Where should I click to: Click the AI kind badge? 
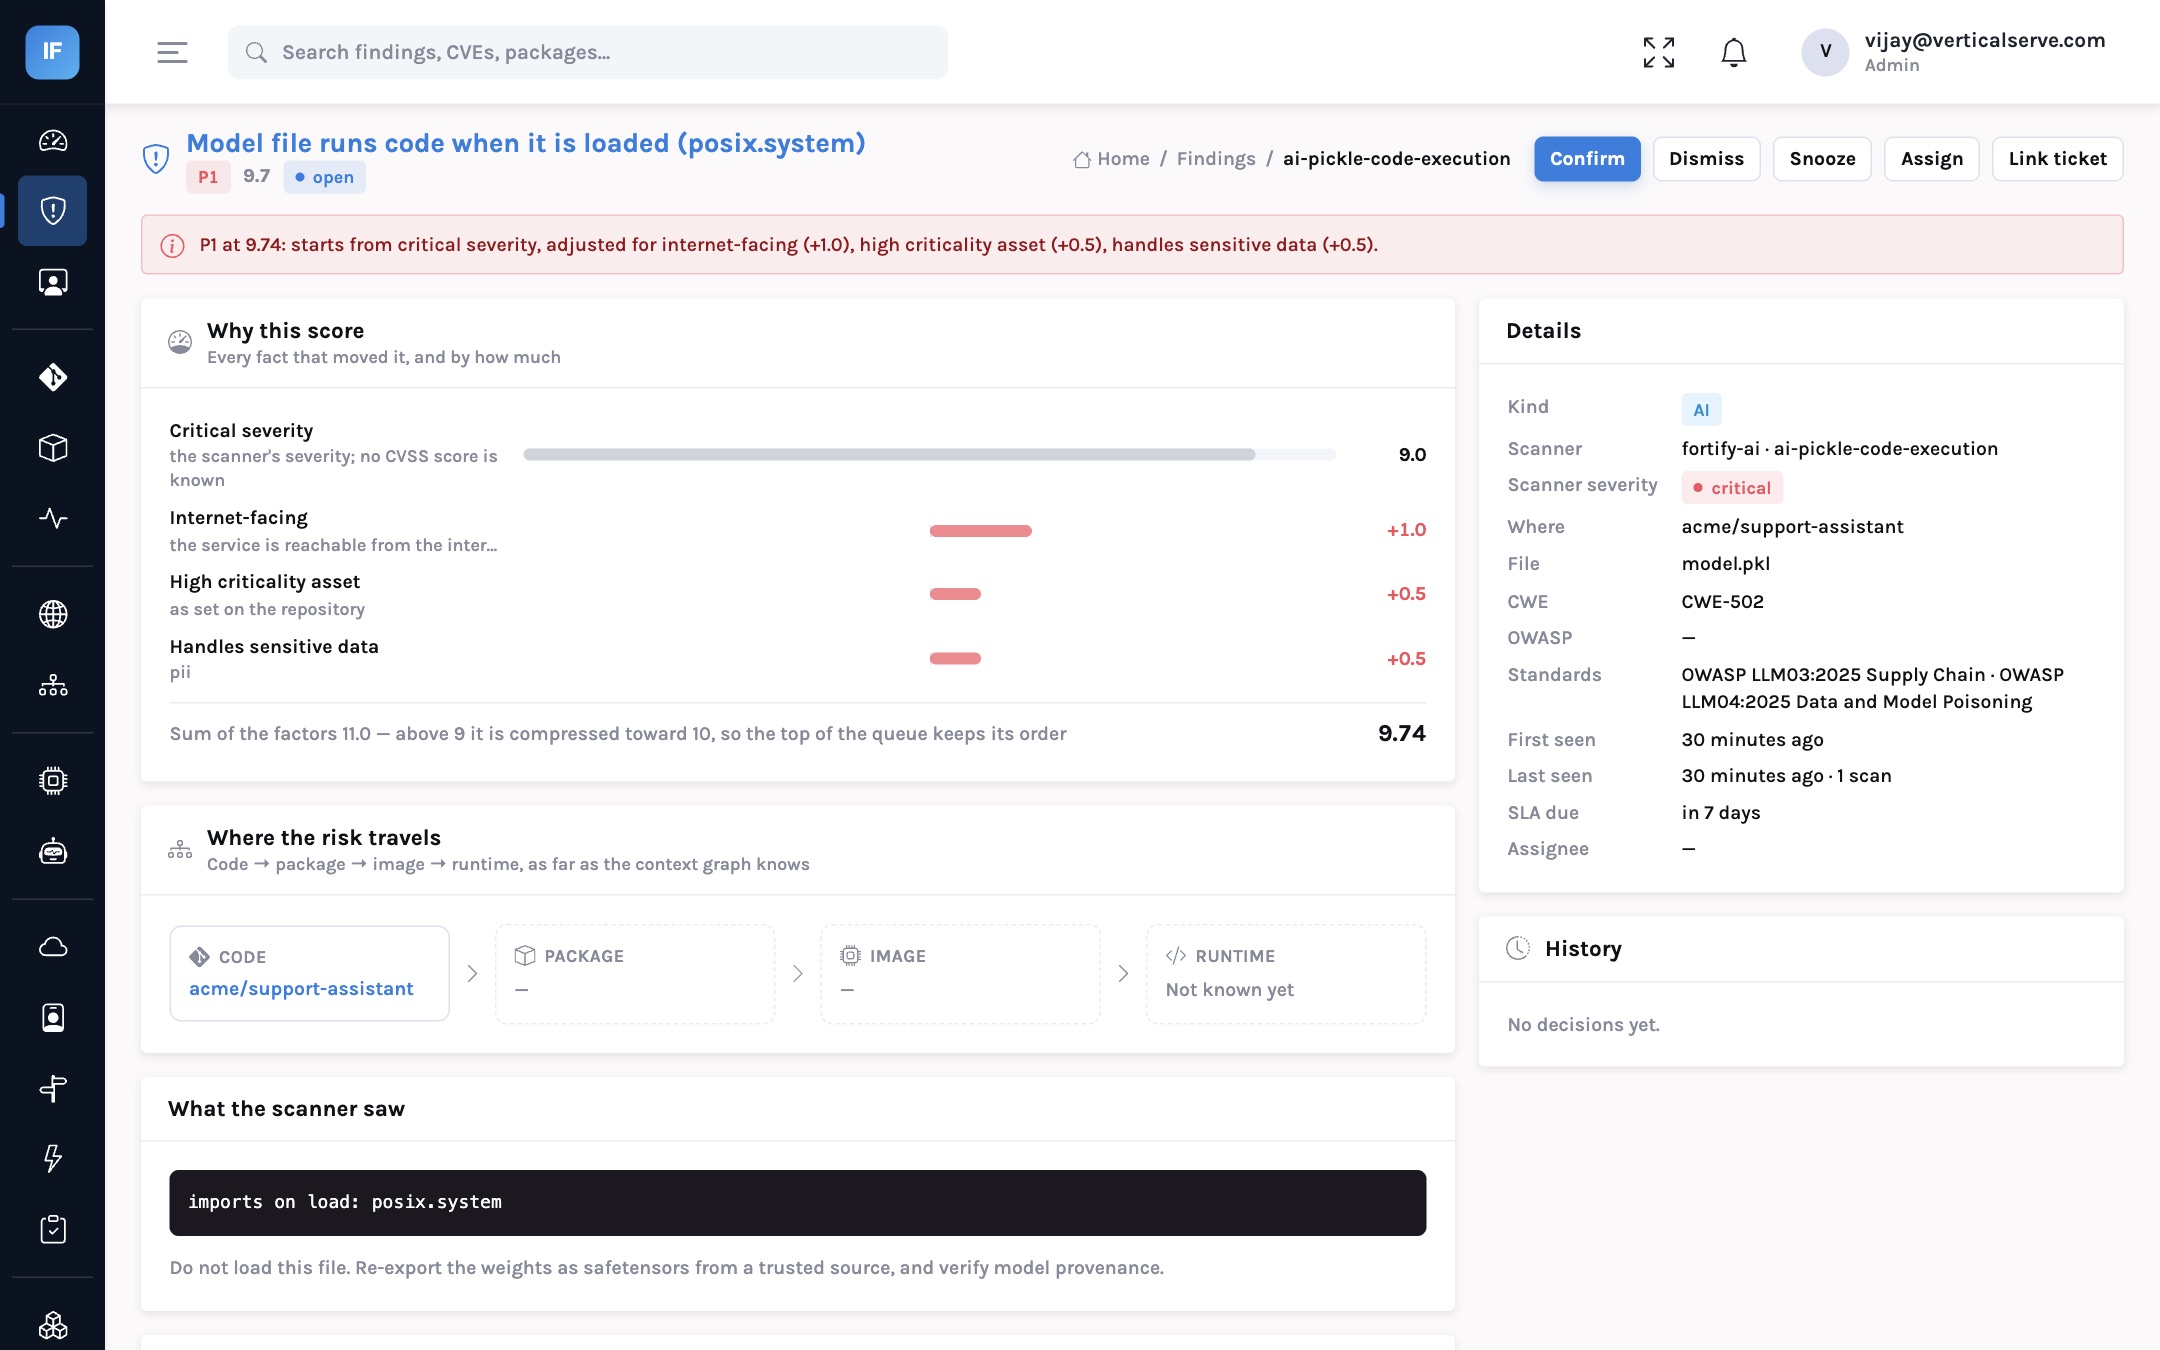click(1701, 410)
